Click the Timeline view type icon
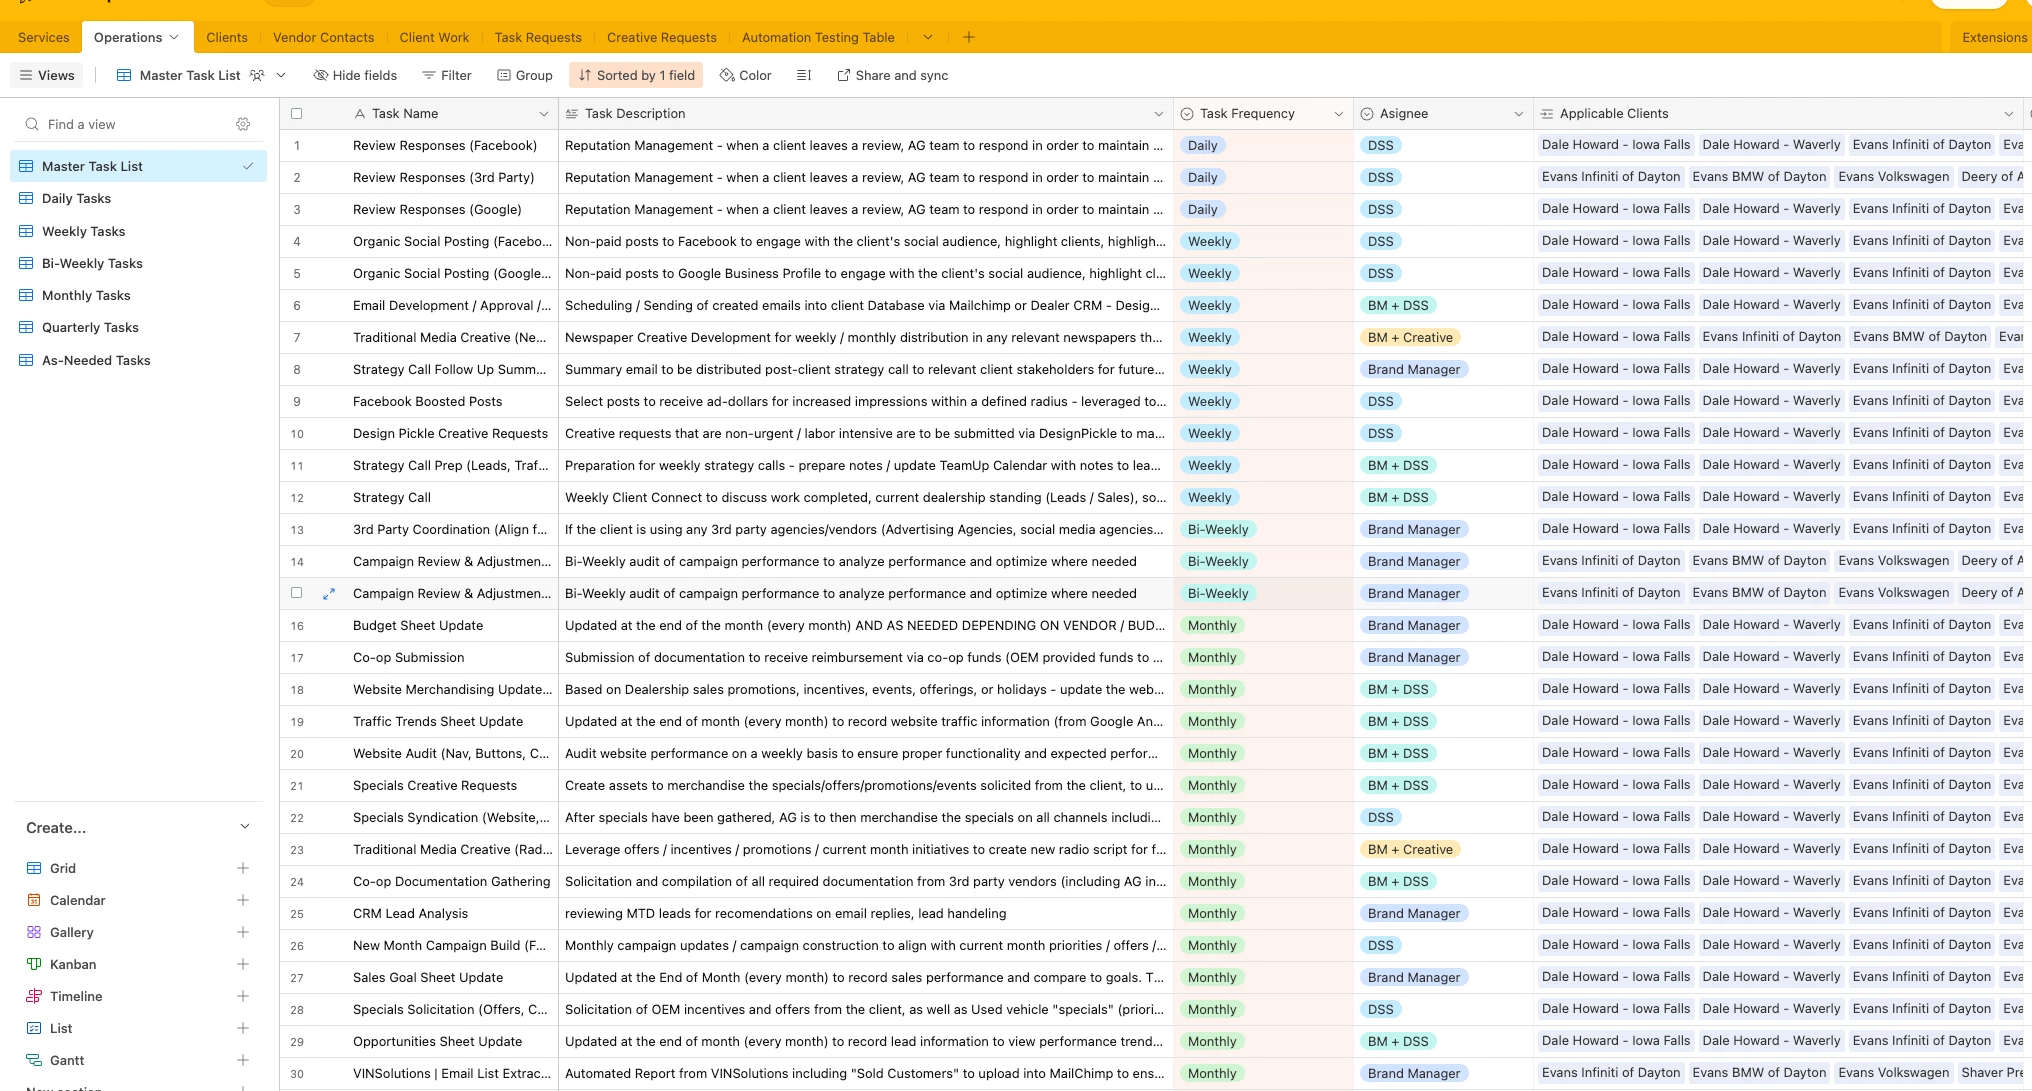 click(x=34, y=996)
